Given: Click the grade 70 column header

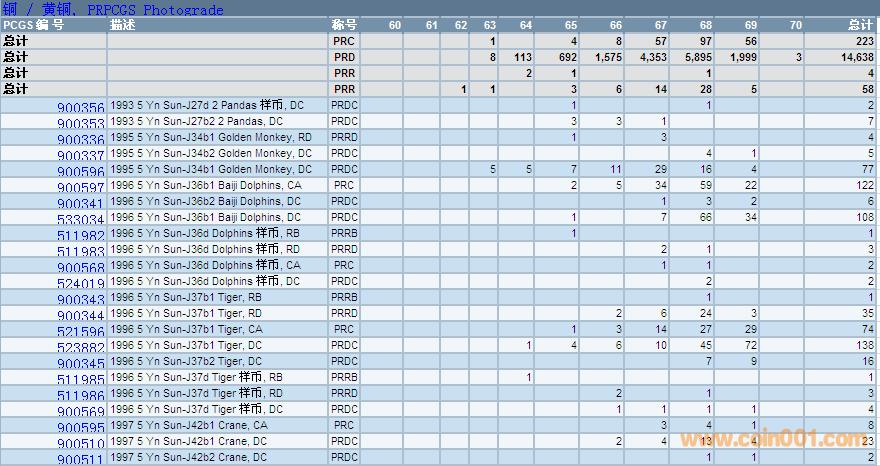Looking at the screenshot, I should point(795,24).
